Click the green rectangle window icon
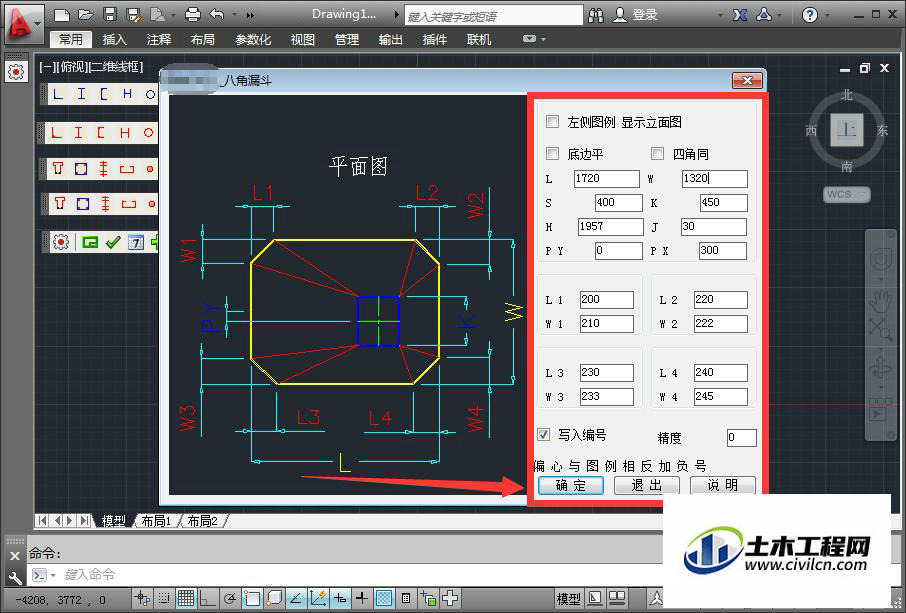 point(90,243)
